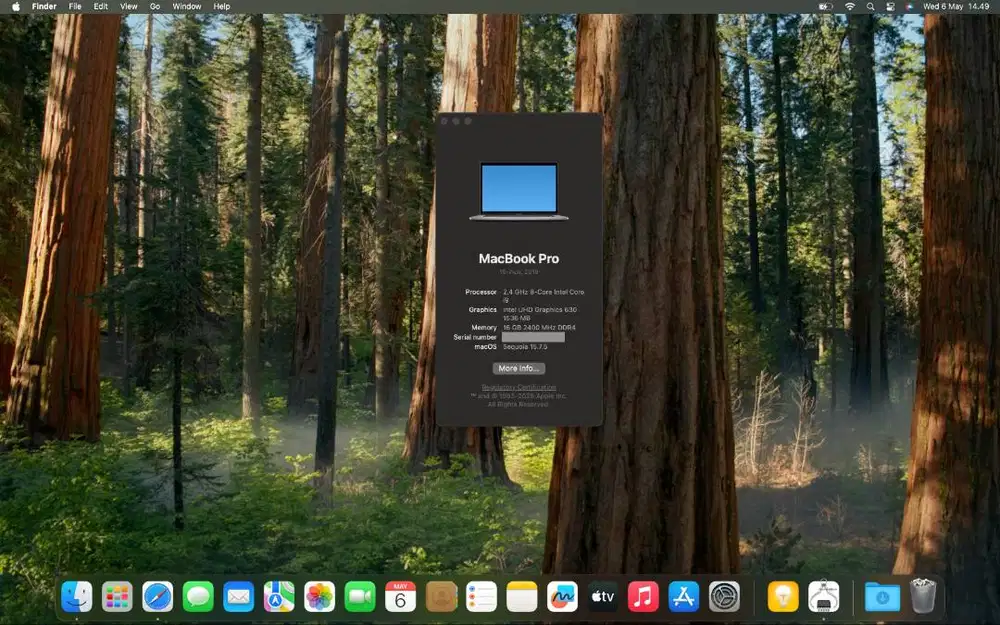Open the Trash in the Dock
Screen dimensions: 1000x625
tap(923, 596)
